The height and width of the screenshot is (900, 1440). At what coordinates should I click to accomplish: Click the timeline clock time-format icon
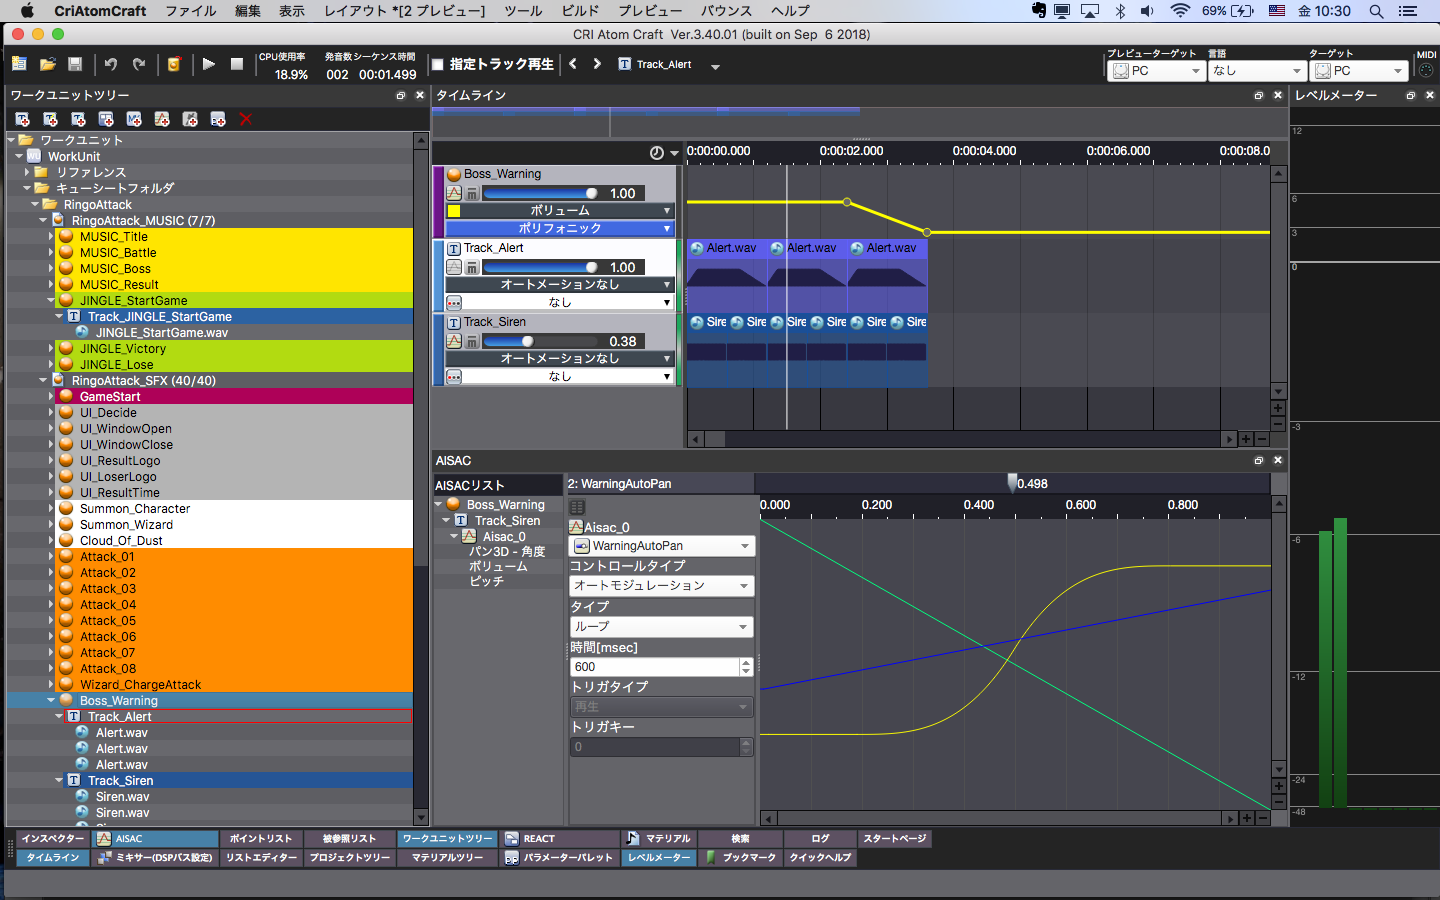click(x=656, y=153)
